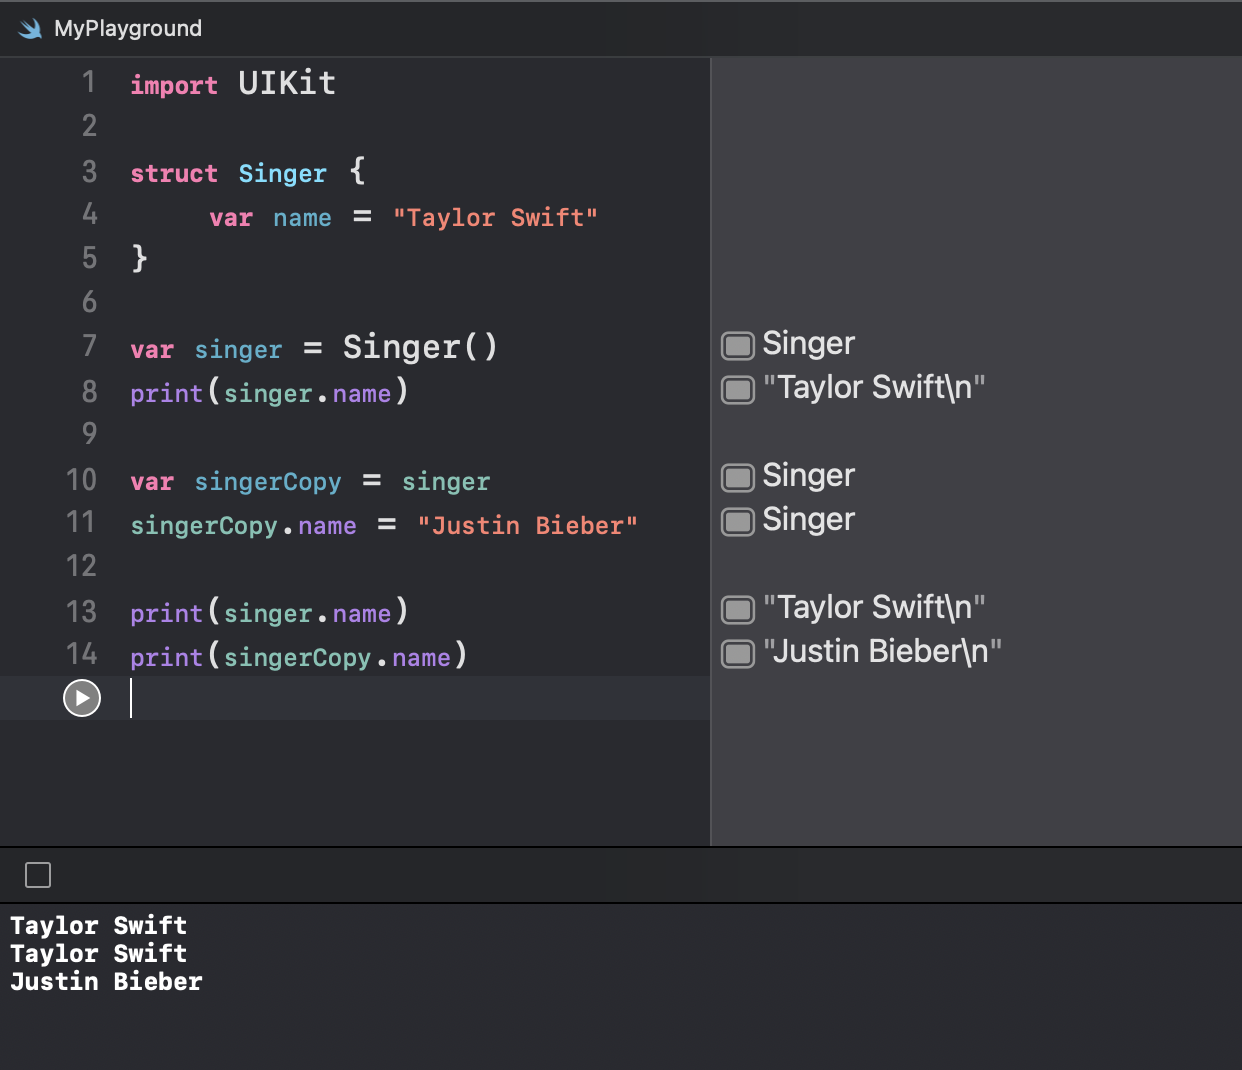Screen dimensions: 1242x1070
Task: Run the playground with the play button
Action: (x=82, y=698)
